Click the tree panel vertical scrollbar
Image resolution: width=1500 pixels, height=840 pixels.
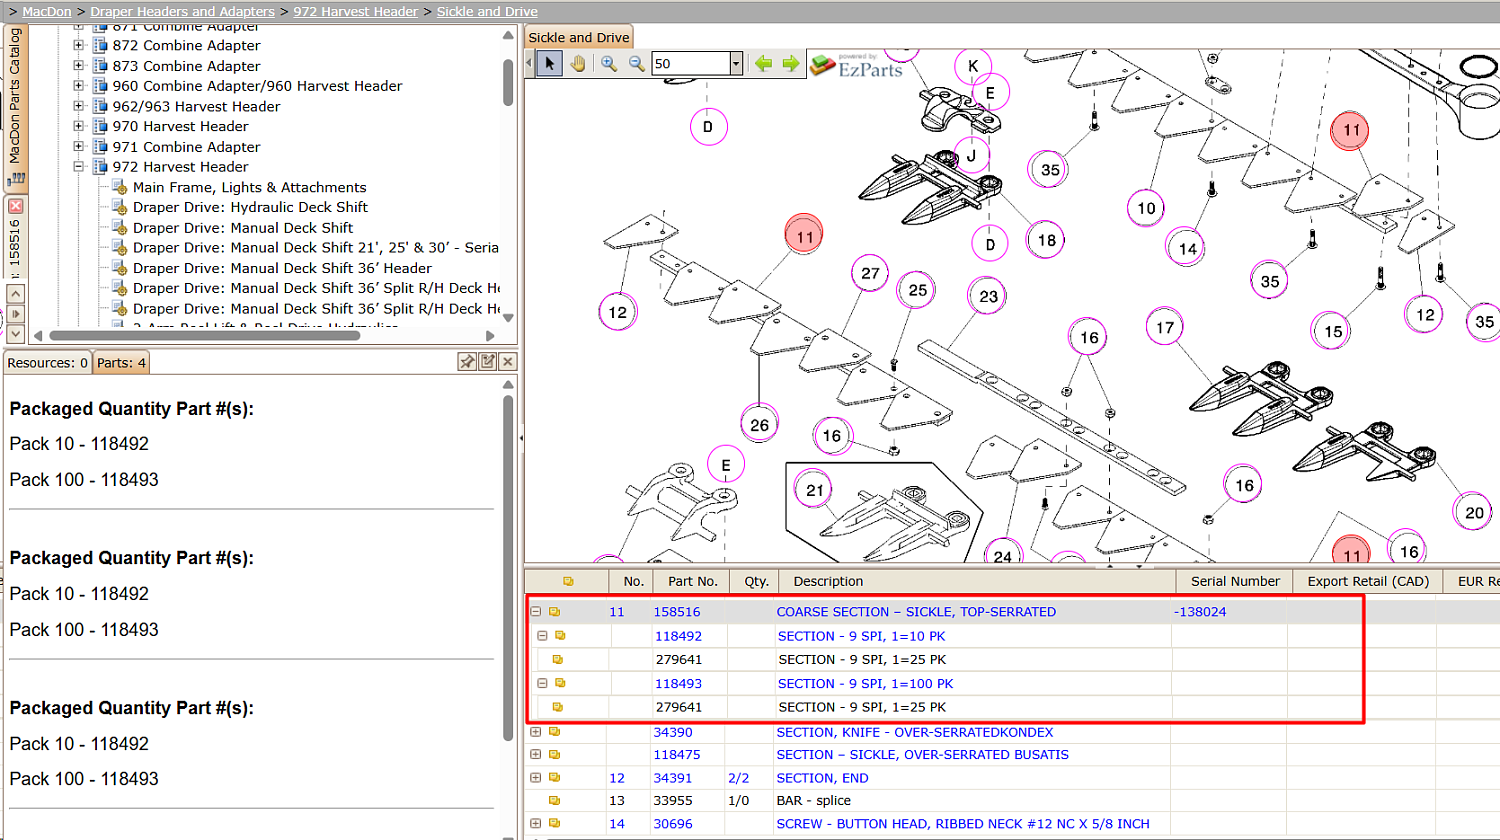[x=509, y=83]
